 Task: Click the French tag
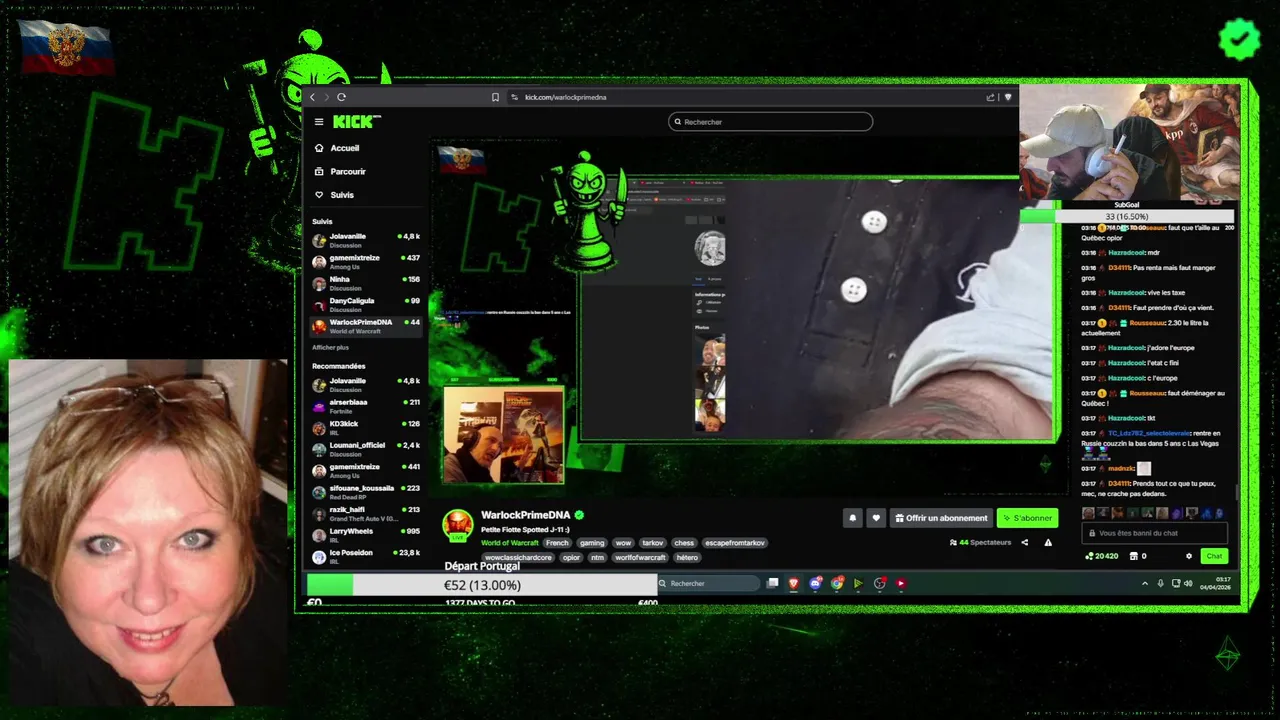557,543
